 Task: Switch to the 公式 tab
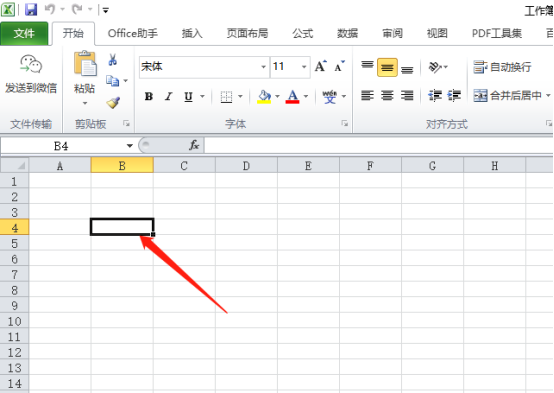tap(303, 34)
